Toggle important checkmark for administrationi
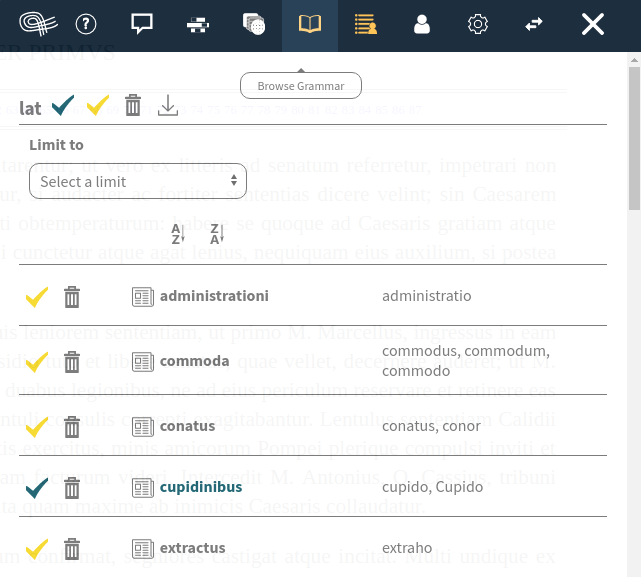Image resolution: width=641 pixels, height=577 pixels. pyautogui.click(x=37, y=296)
